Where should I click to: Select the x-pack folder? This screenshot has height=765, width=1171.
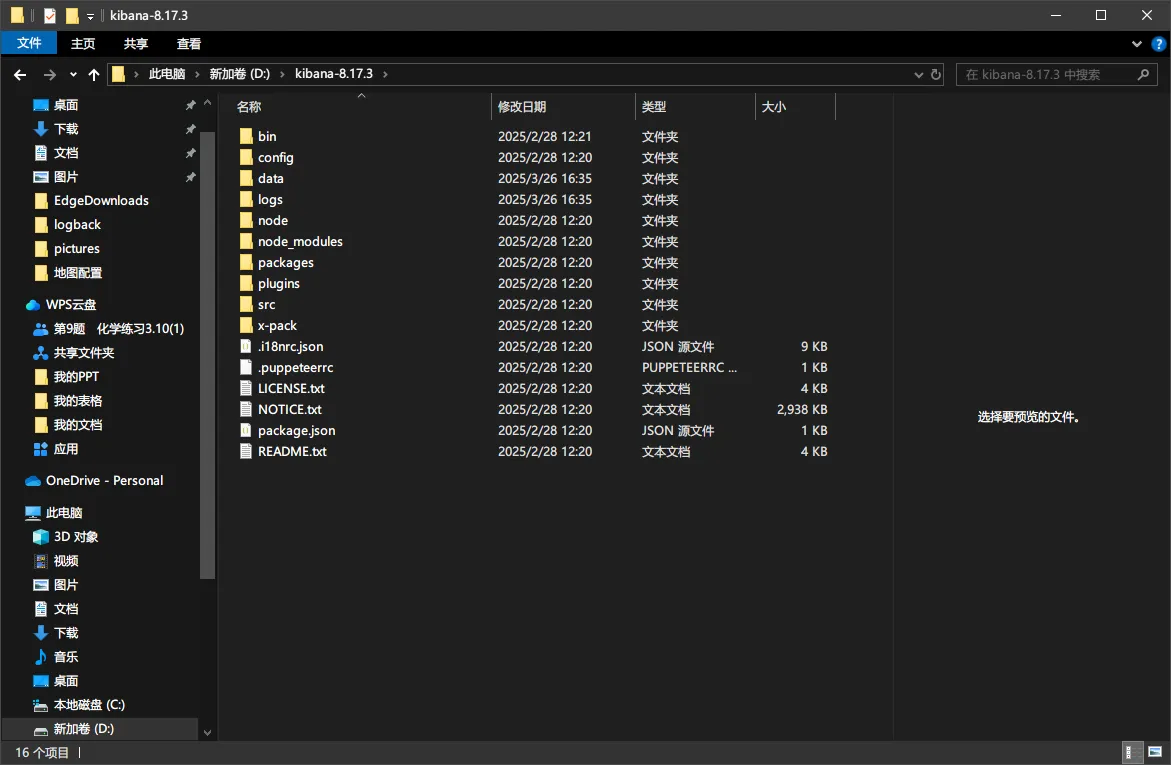click(x=277, y=325)
